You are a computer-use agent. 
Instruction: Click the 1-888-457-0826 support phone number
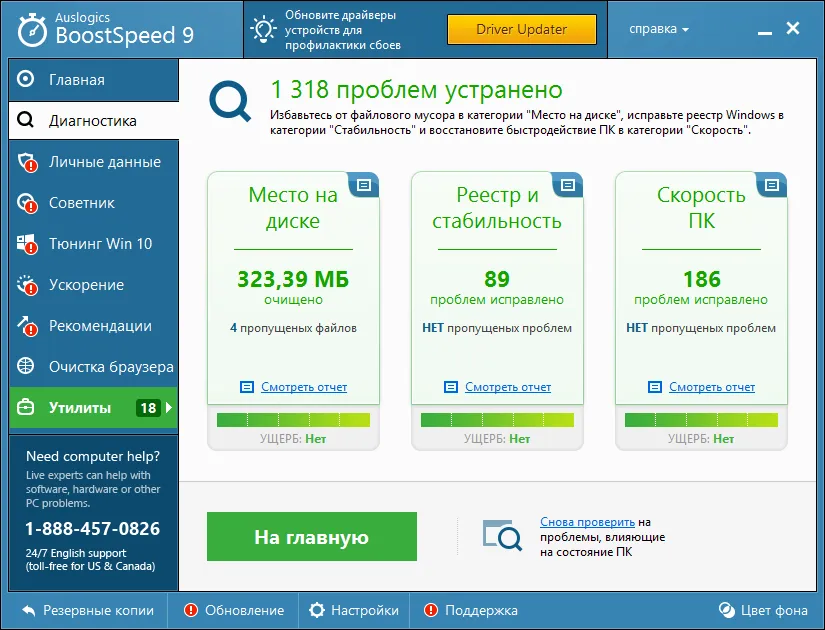93,528
